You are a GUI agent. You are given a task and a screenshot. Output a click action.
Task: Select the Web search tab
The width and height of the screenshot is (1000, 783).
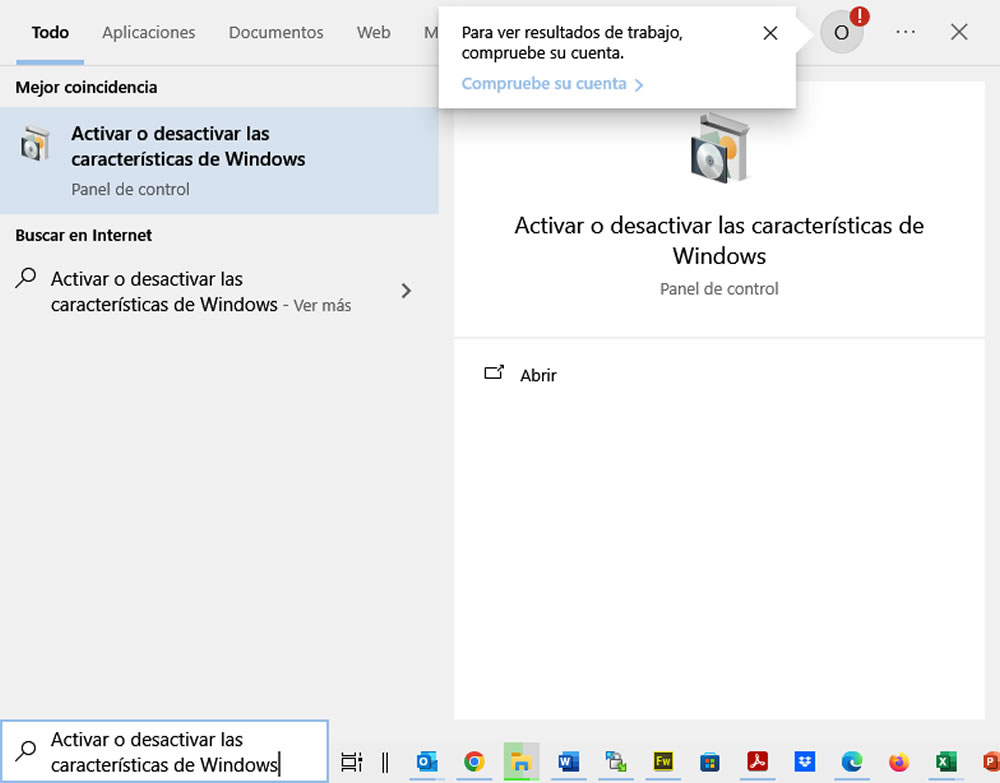click(373, 32)
